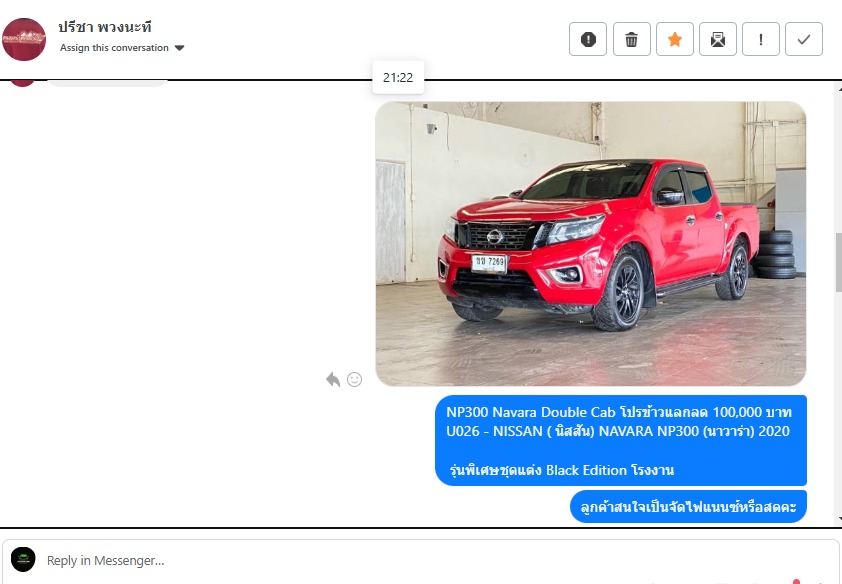Click Assign this conversation label

[114, 48]
